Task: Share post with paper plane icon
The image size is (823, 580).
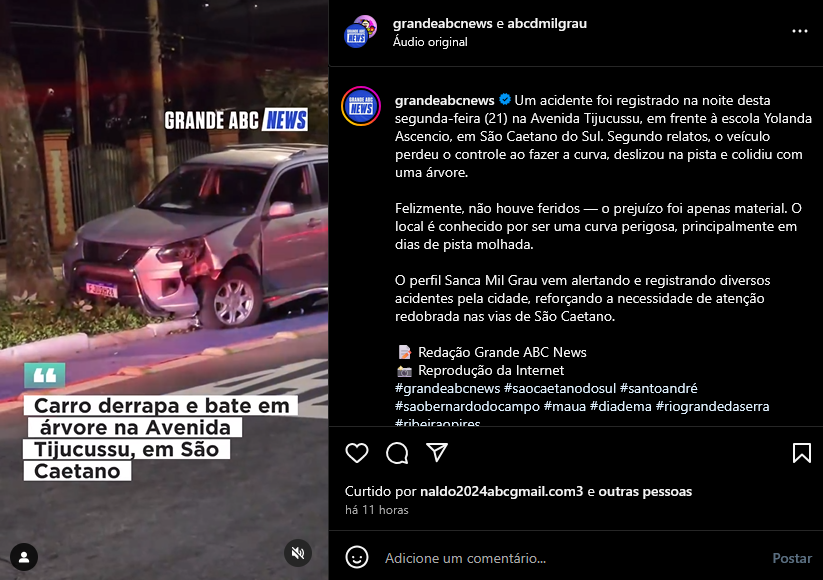Action: [437, 452]
